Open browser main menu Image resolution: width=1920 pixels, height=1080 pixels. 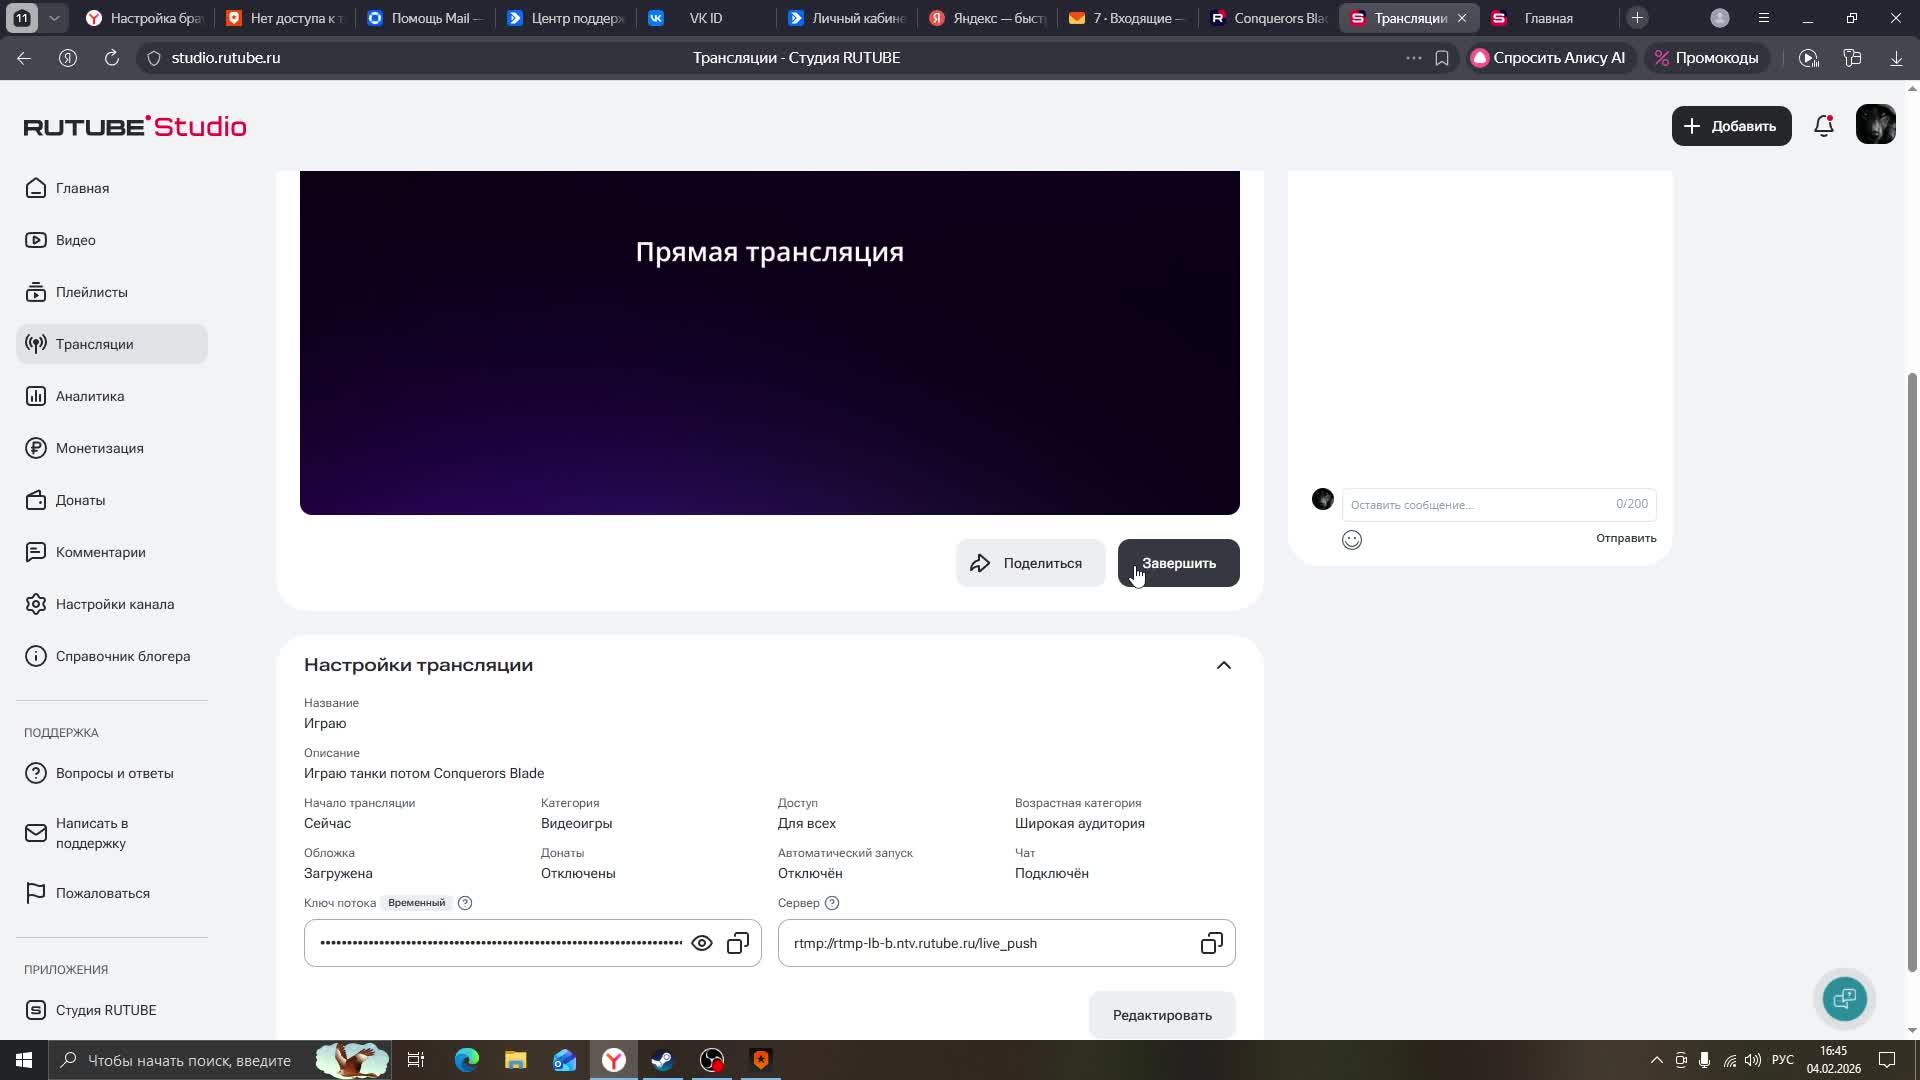click(1764, 18)
